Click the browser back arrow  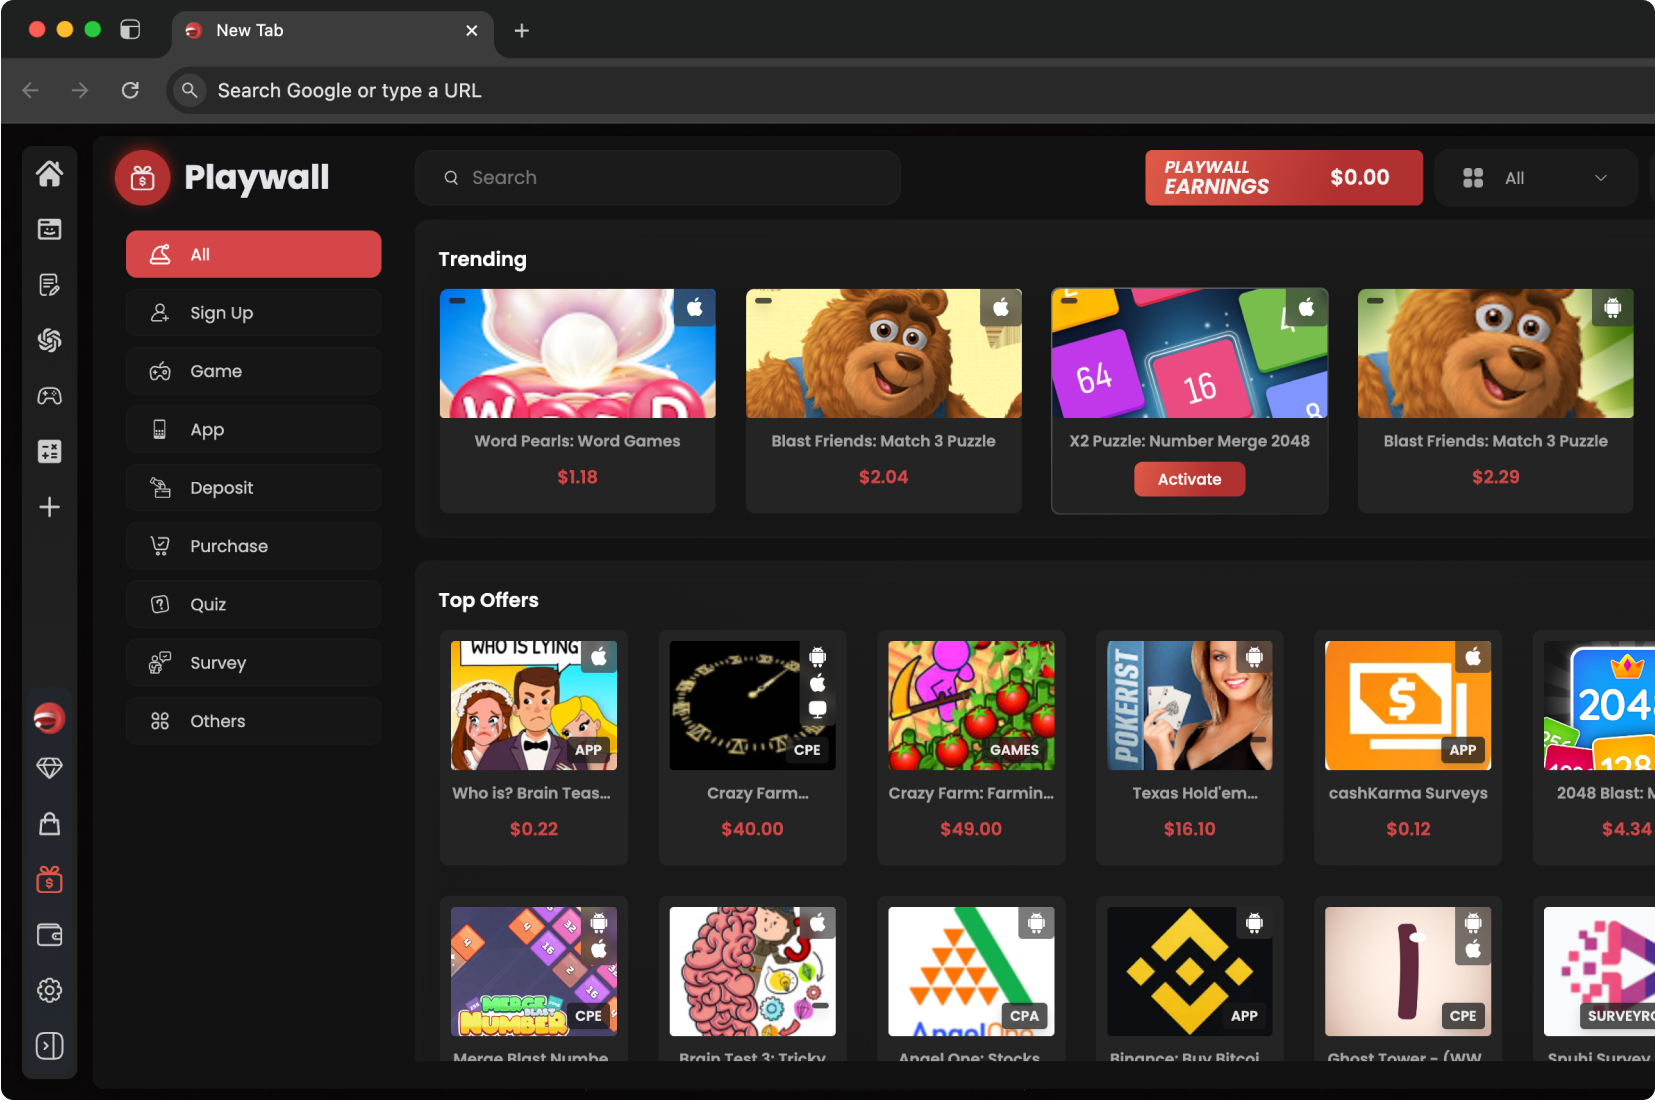click(x=31, y=90)
